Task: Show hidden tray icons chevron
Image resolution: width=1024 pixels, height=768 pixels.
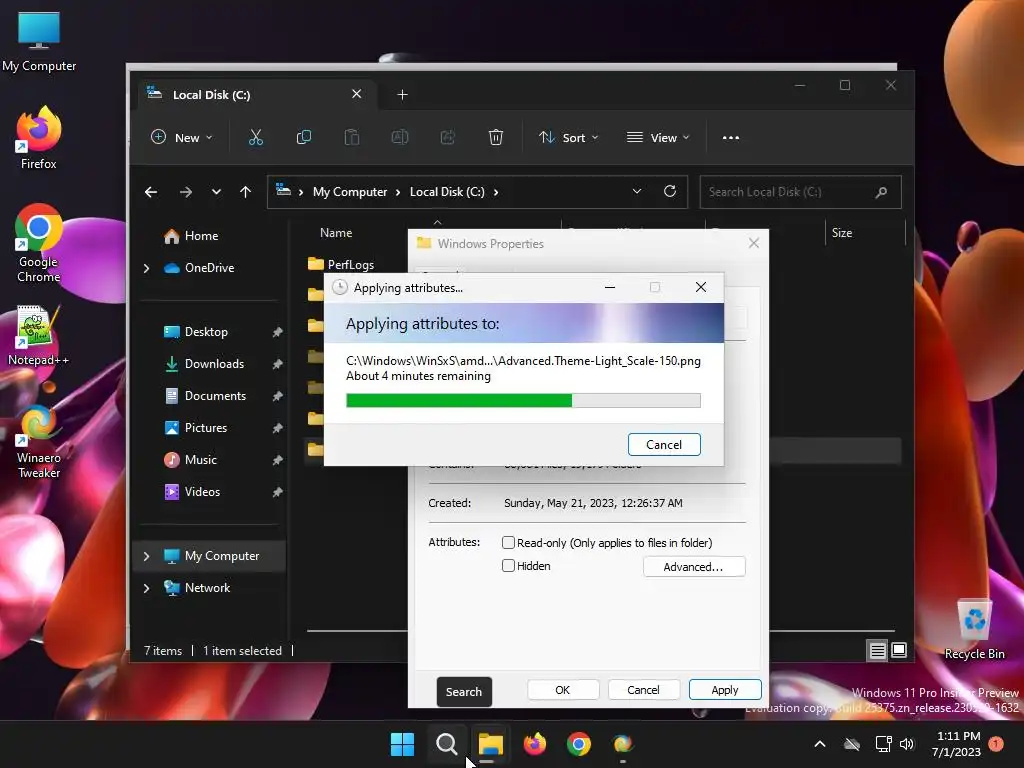Action: [x=820, y=744]
